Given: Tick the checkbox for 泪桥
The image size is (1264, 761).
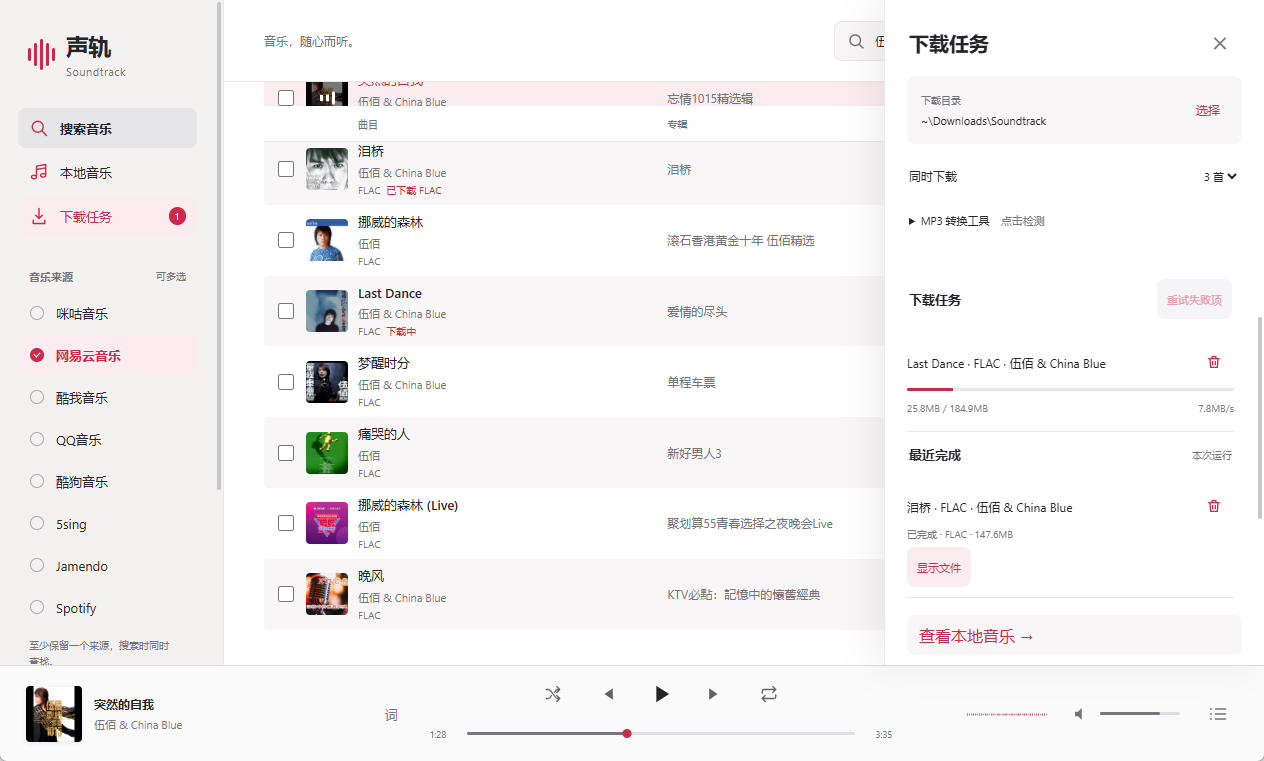Looking at the screenshot, I should click(286, 169).
